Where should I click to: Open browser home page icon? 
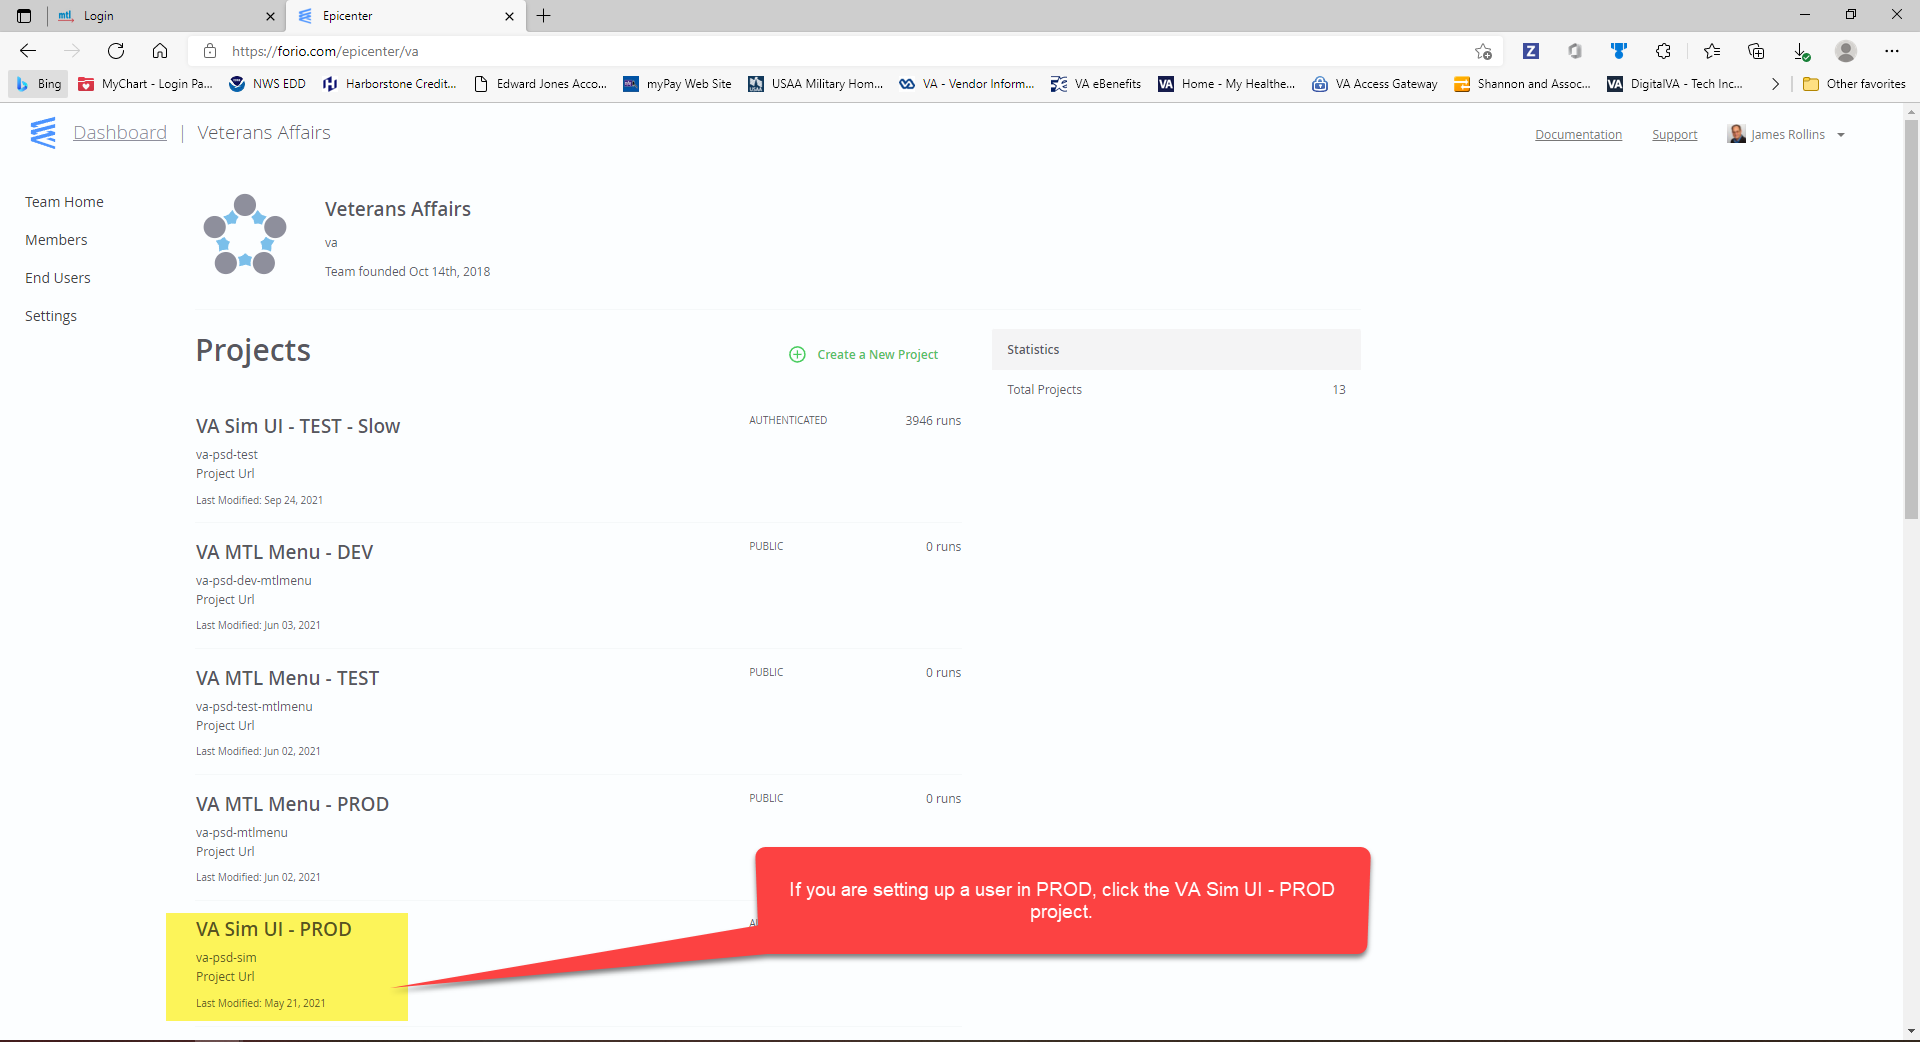pyautogui.click(x=160, y=51)
